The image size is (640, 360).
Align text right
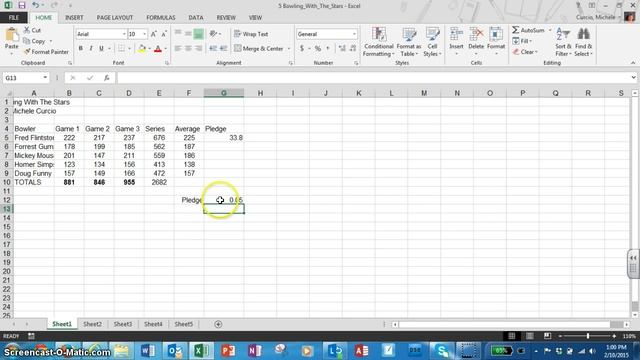pos(198,49)
